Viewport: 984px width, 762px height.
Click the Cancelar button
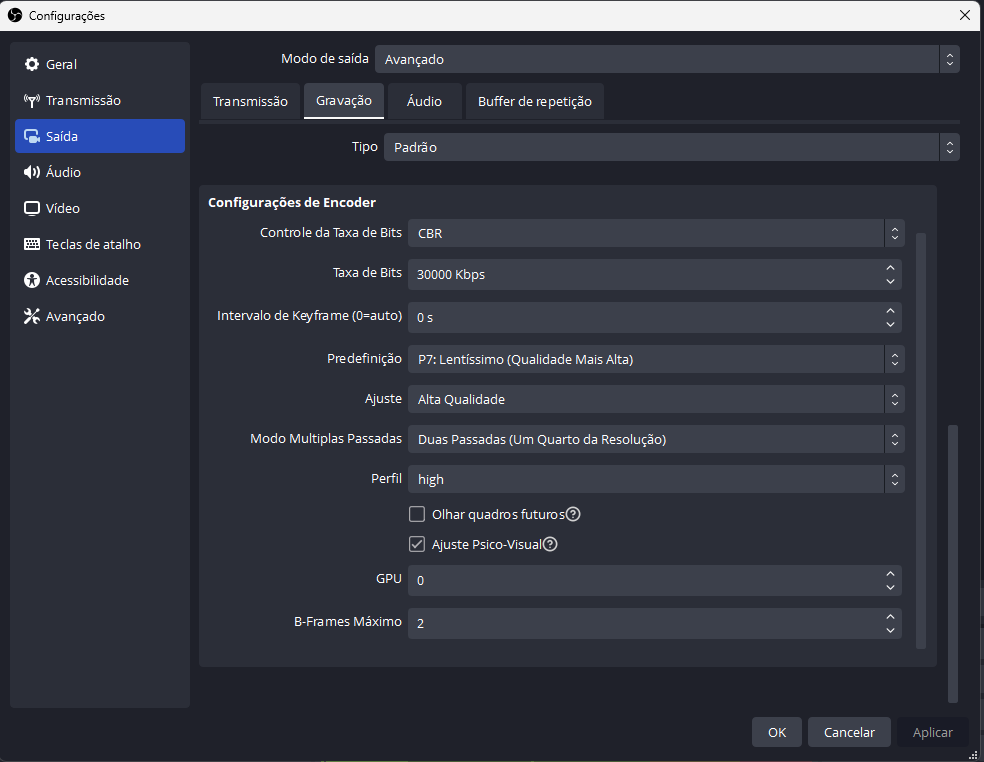coord(849,732)
